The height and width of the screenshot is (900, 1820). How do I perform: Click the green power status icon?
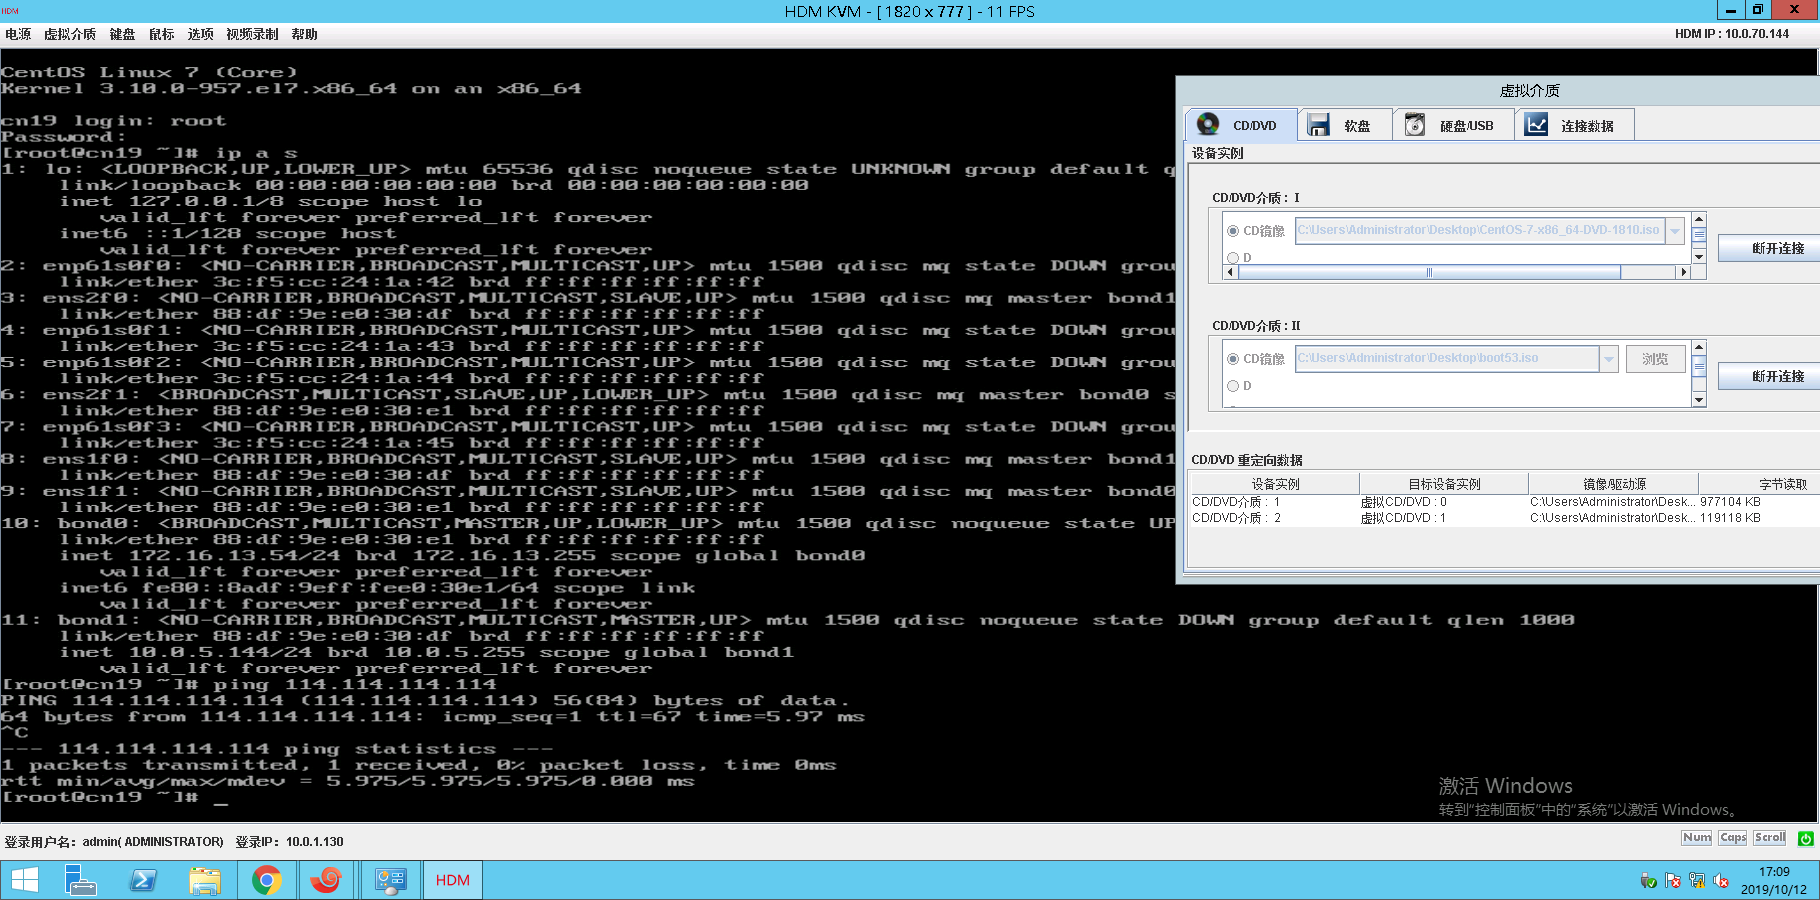[1805, 838]
